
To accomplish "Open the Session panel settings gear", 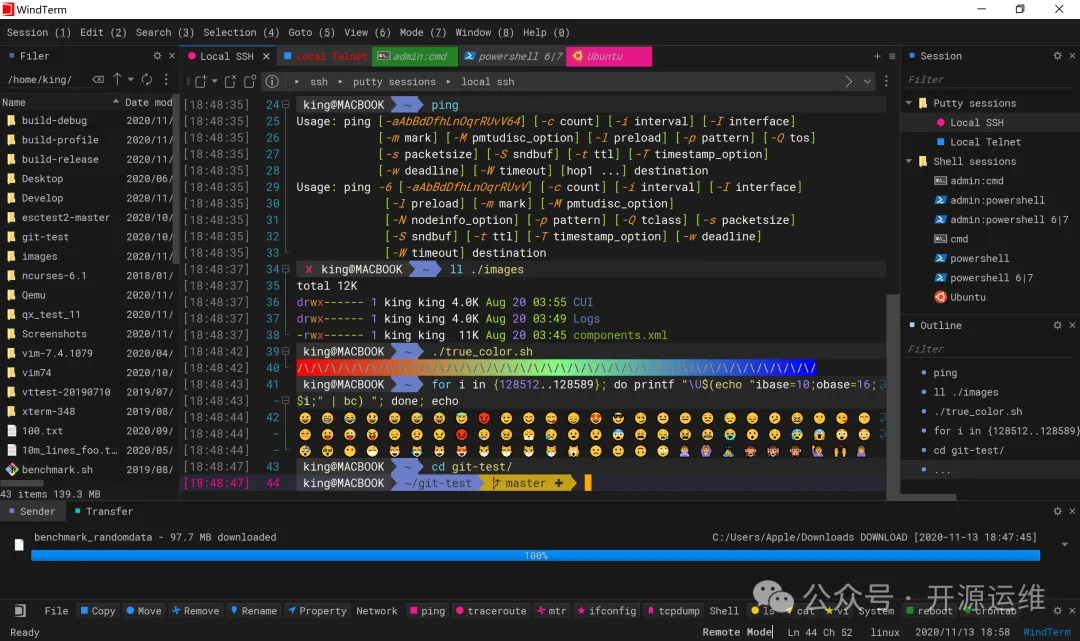I will (x=1057, y=56).
